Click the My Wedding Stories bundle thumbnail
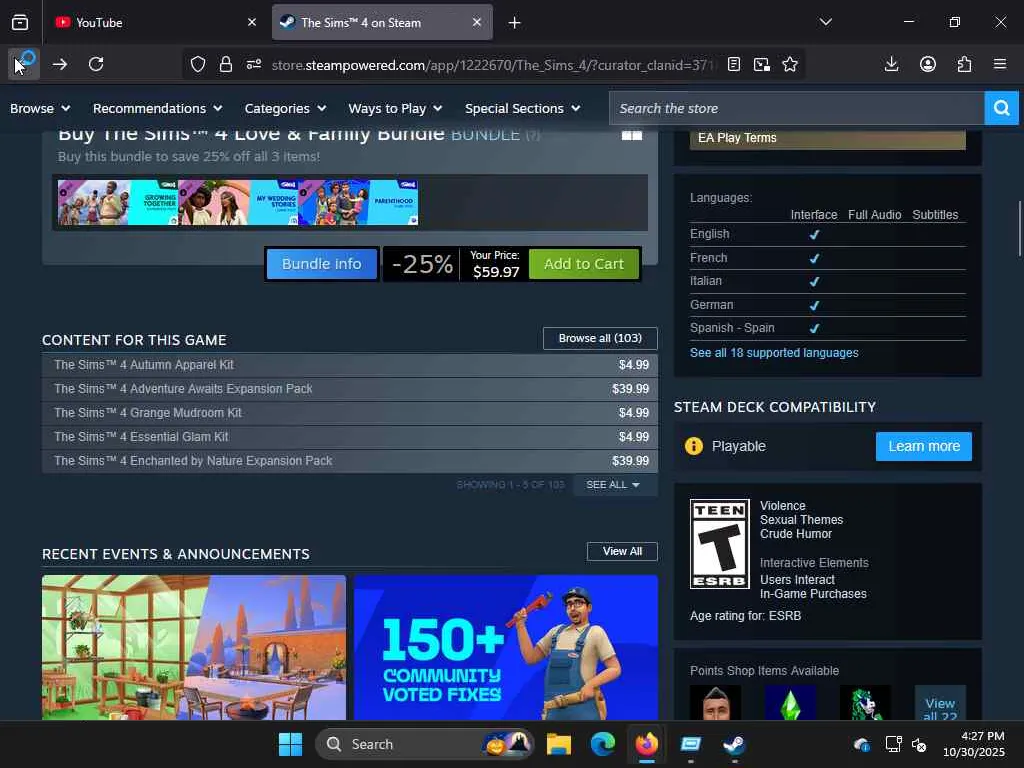The height and width of the screenshot is (768, 1024). tap(238, 202)
